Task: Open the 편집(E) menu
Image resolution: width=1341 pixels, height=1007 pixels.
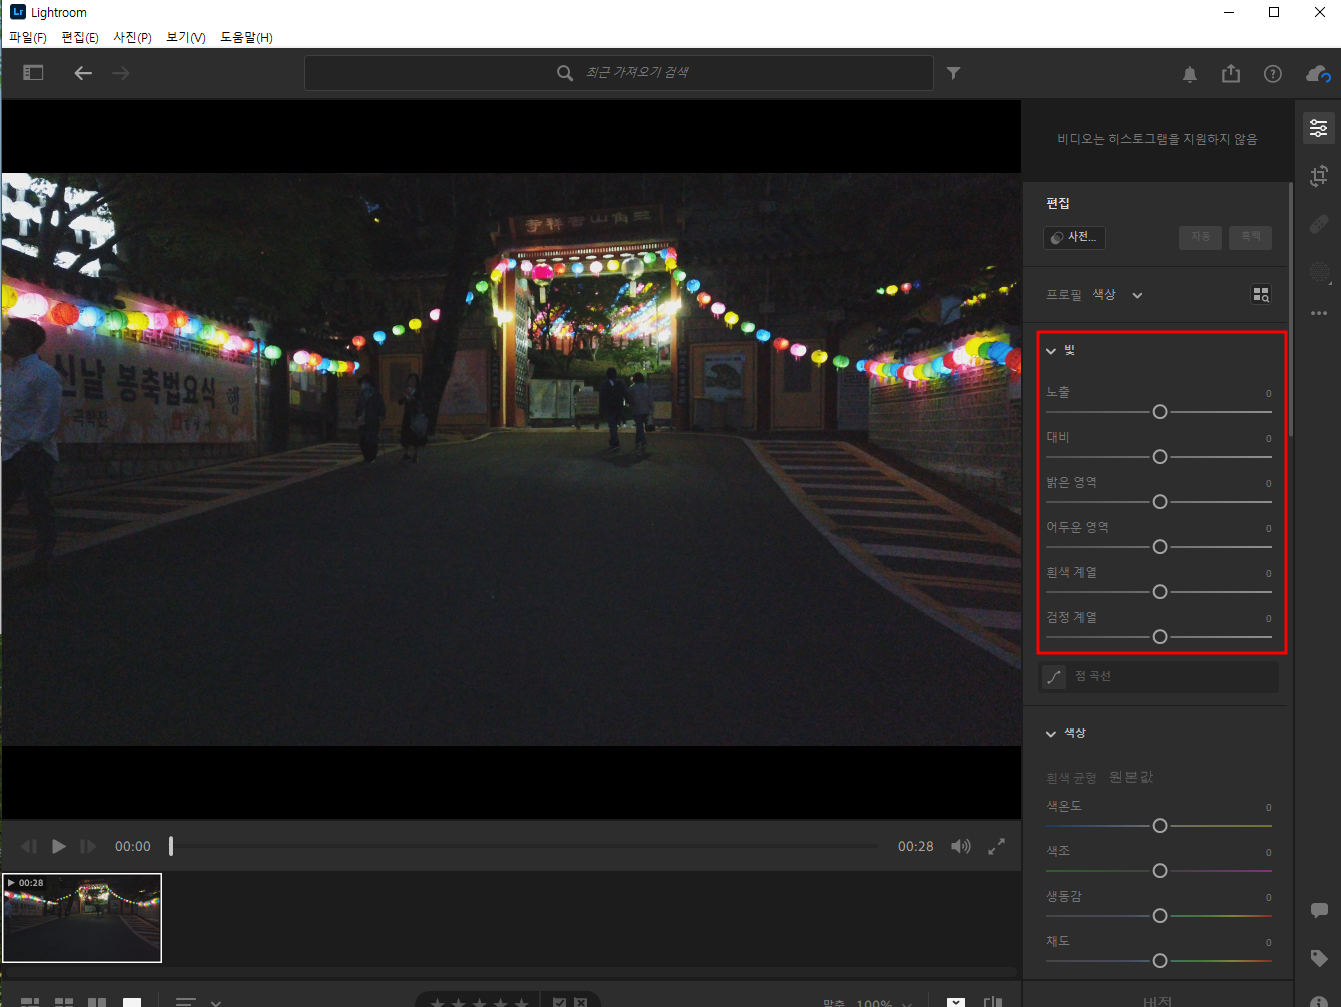Action: 80,37
